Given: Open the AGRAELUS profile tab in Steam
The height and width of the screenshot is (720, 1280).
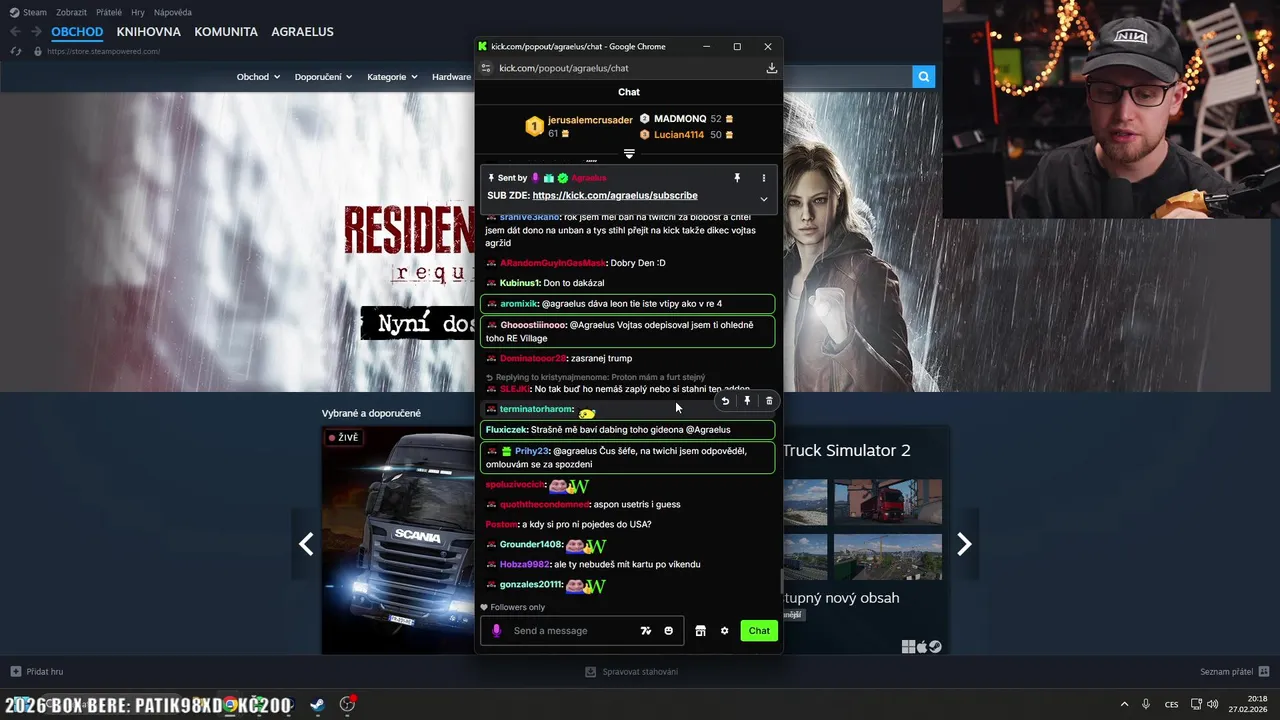Looking at the screenshot, I should point(303,32).
